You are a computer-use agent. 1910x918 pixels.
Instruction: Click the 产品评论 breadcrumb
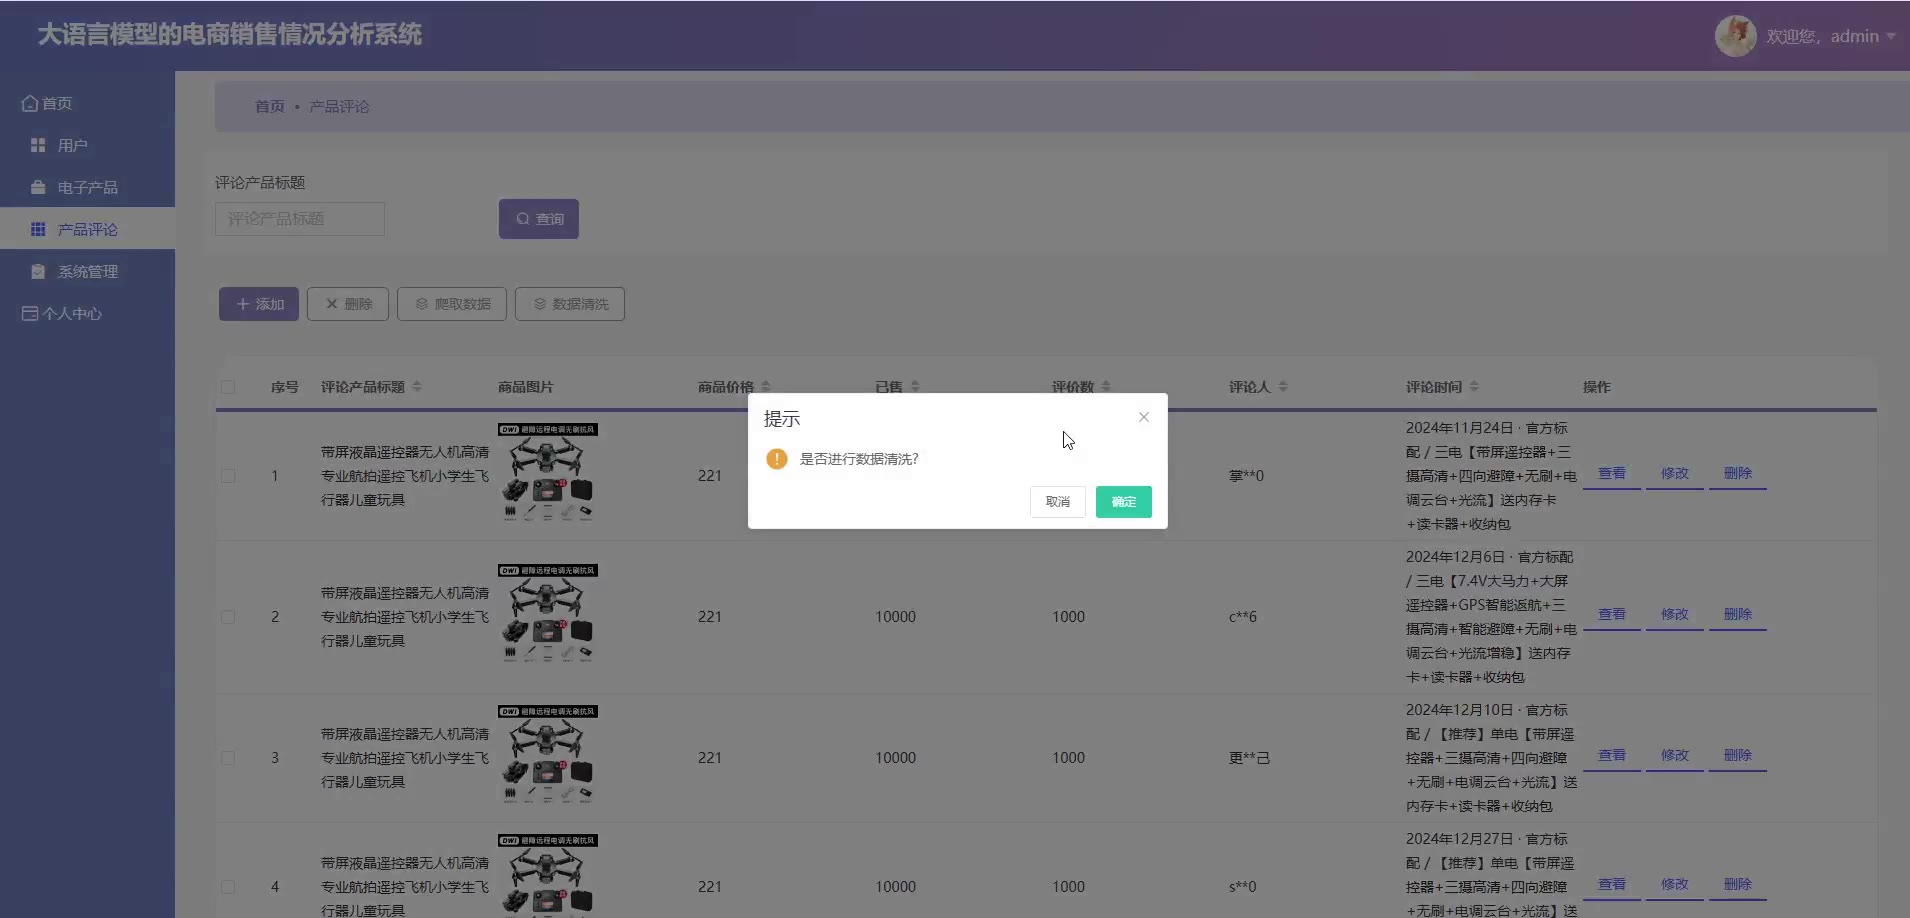(x=339, y=106)
